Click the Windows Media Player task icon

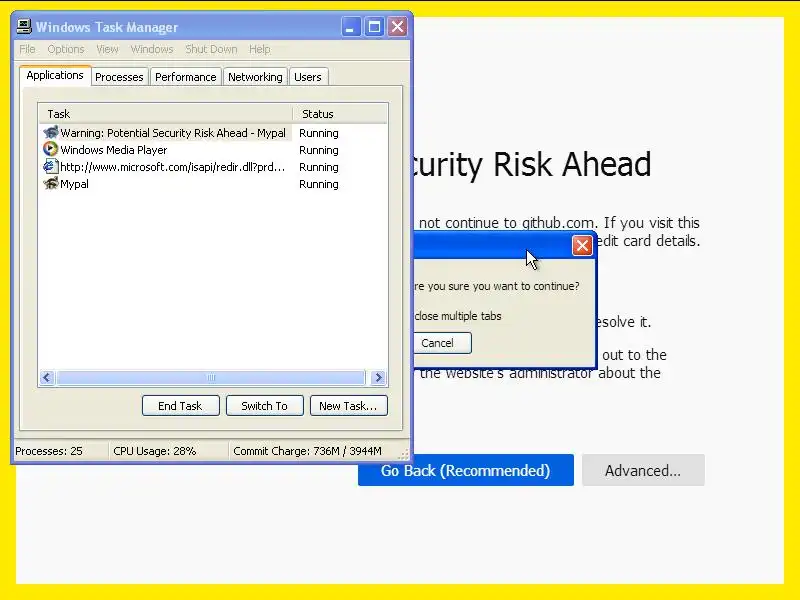pyautogui.click(x=51, y=149)
